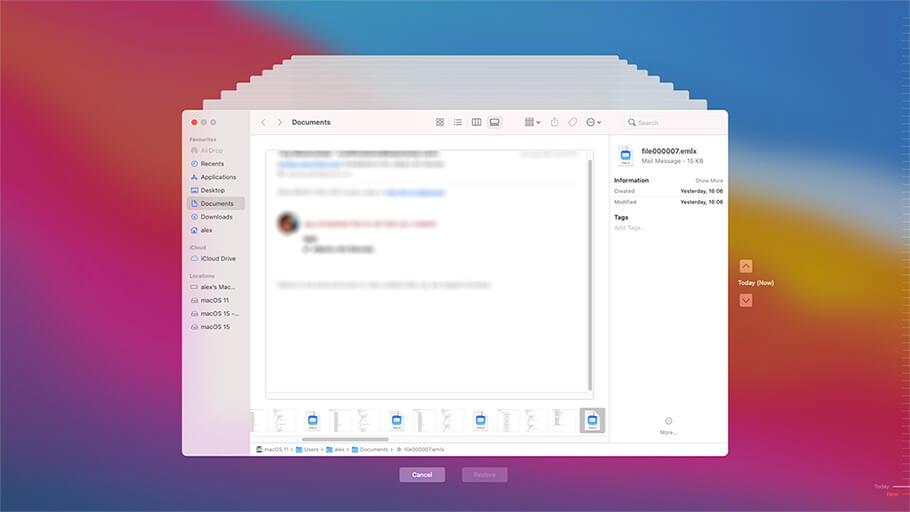Click the down arrow below Today (Now)

[746, 300]
